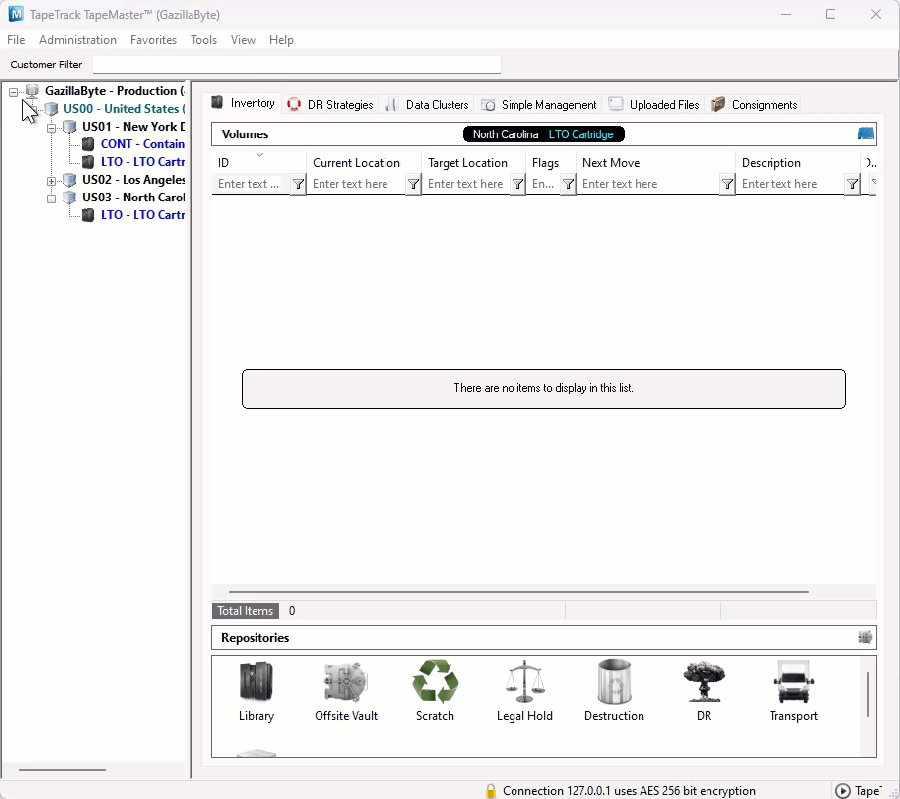Open the Tools menu
900x799 pixels.
tap(204, 40)
